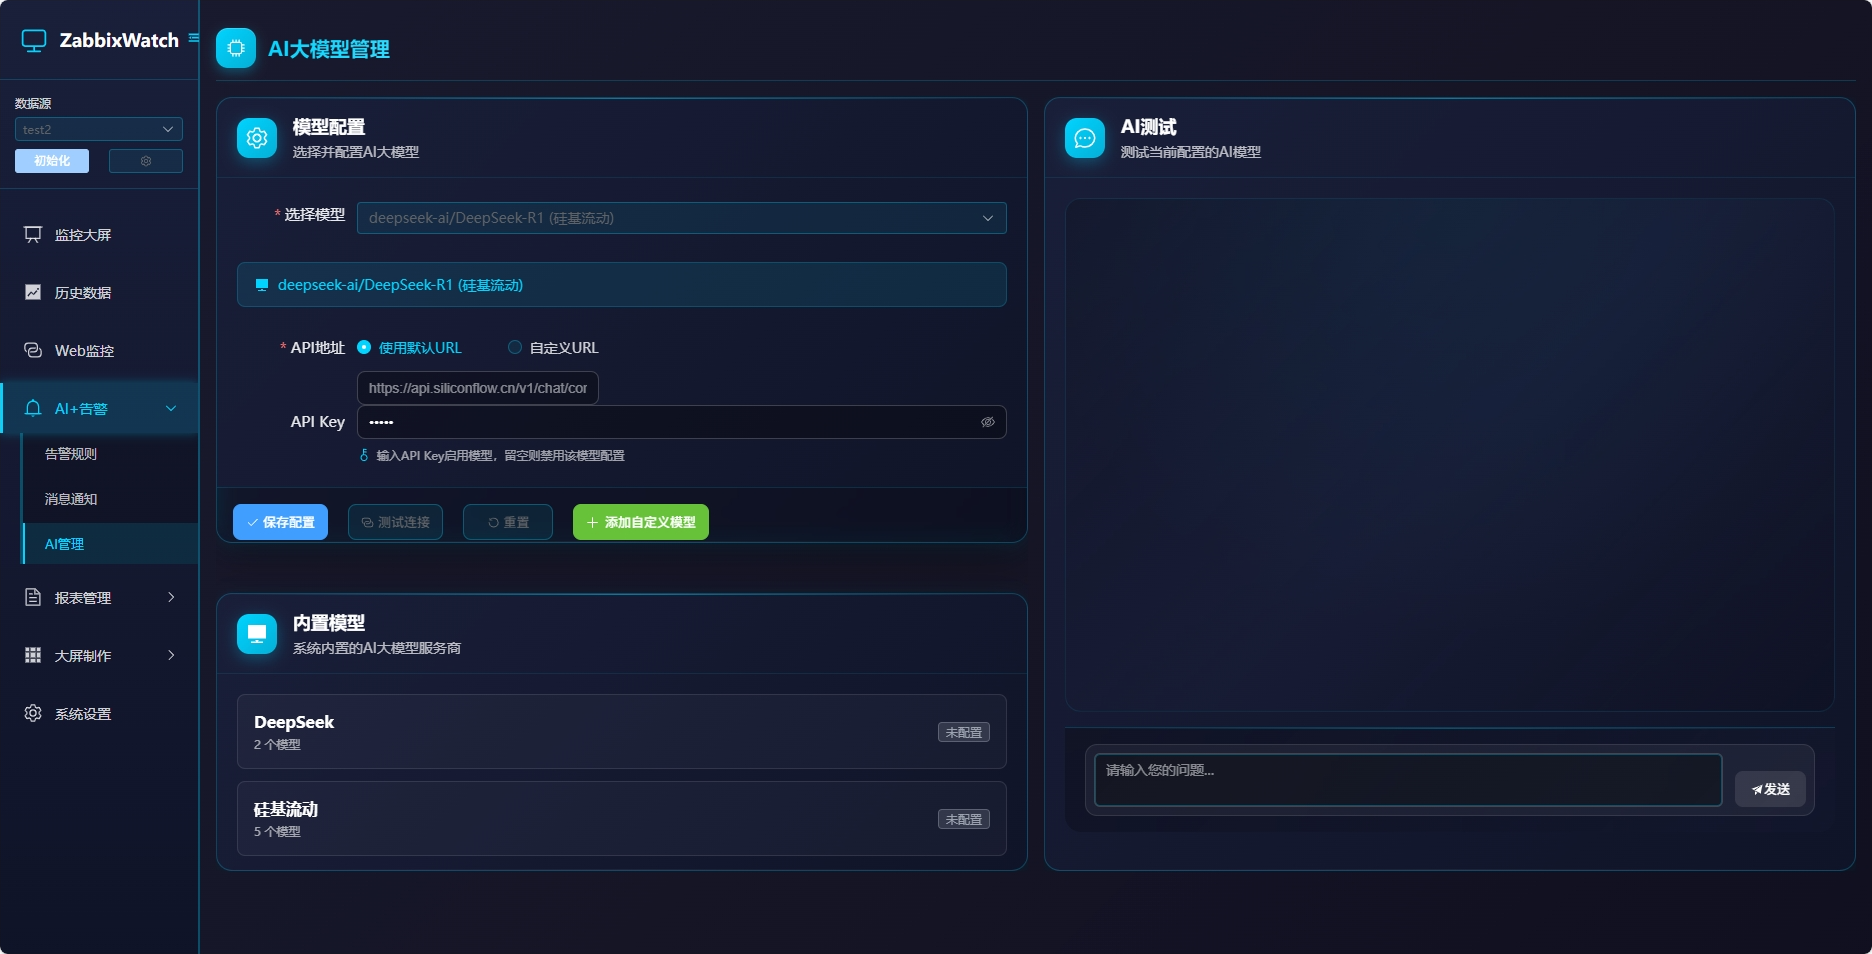Click the AI test question input field
The image size is (1872, 954).
point(1407,780)
